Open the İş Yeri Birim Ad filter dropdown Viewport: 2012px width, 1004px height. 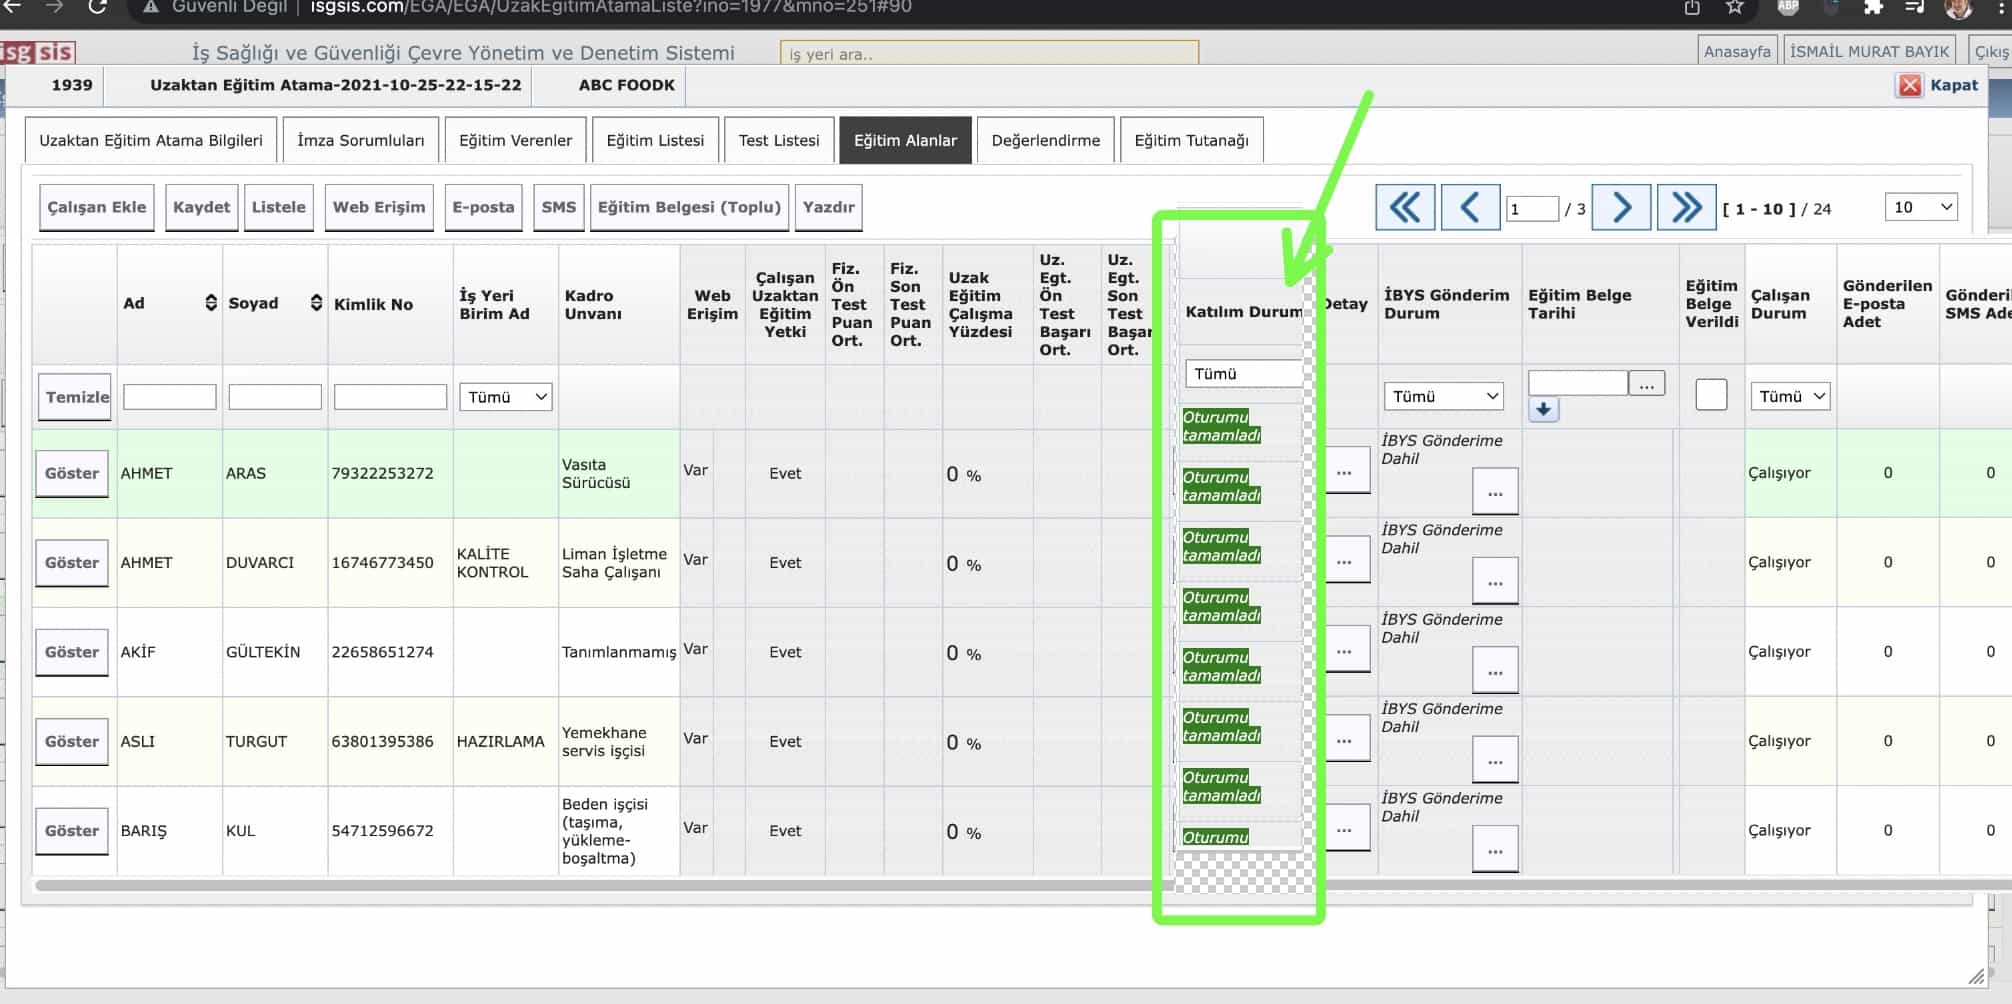[x=505, y=397]
